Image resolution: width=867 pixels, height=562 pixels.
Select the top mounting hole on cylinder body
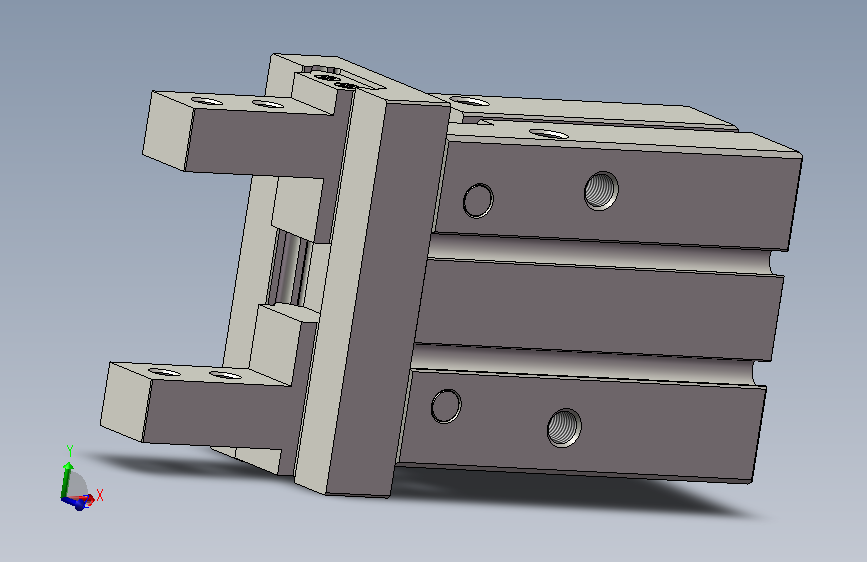point(547,133)
